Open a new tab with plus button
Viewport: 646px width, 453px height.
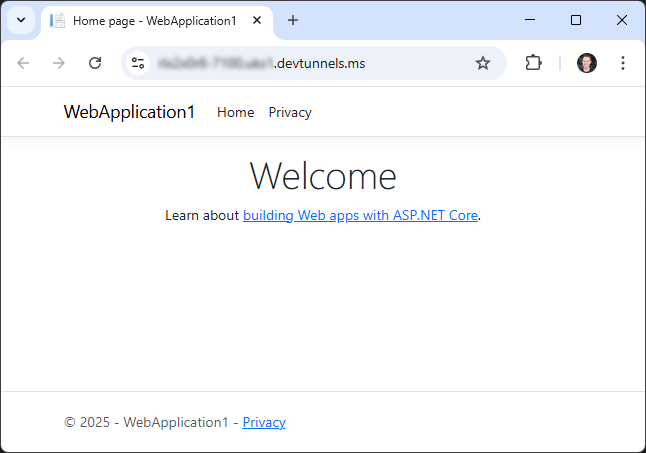(x=293, y=20)
